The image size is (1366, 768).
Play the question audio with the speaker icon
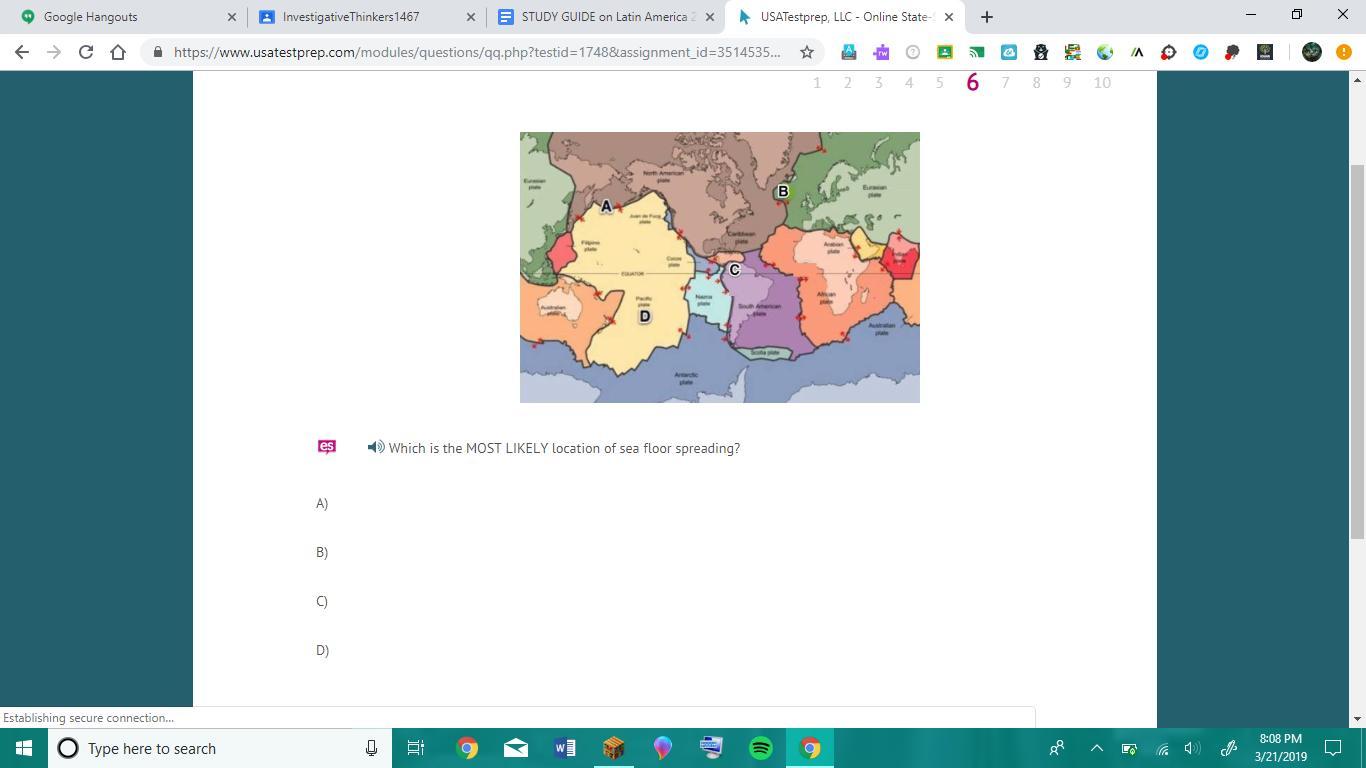(x=376, y=447)
